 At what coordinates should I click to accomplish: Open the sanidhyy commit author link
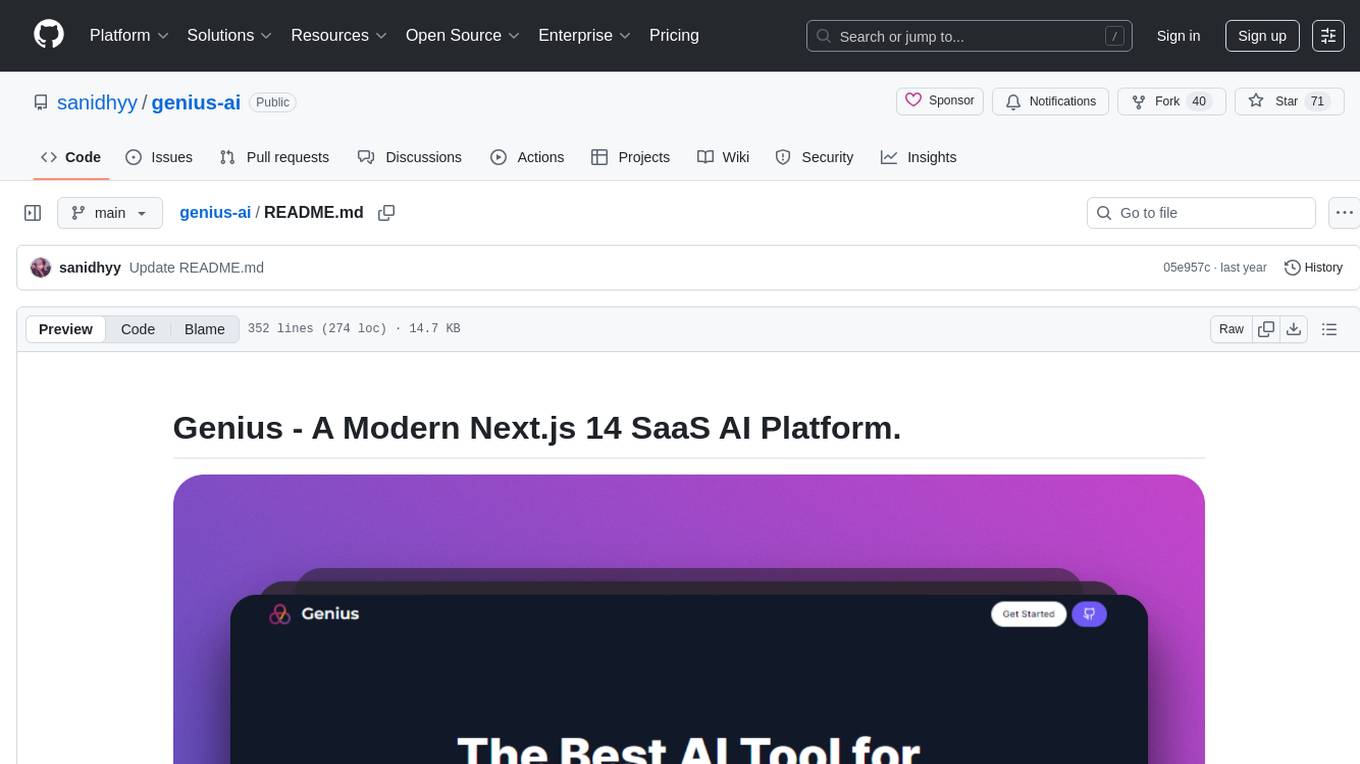90,268
